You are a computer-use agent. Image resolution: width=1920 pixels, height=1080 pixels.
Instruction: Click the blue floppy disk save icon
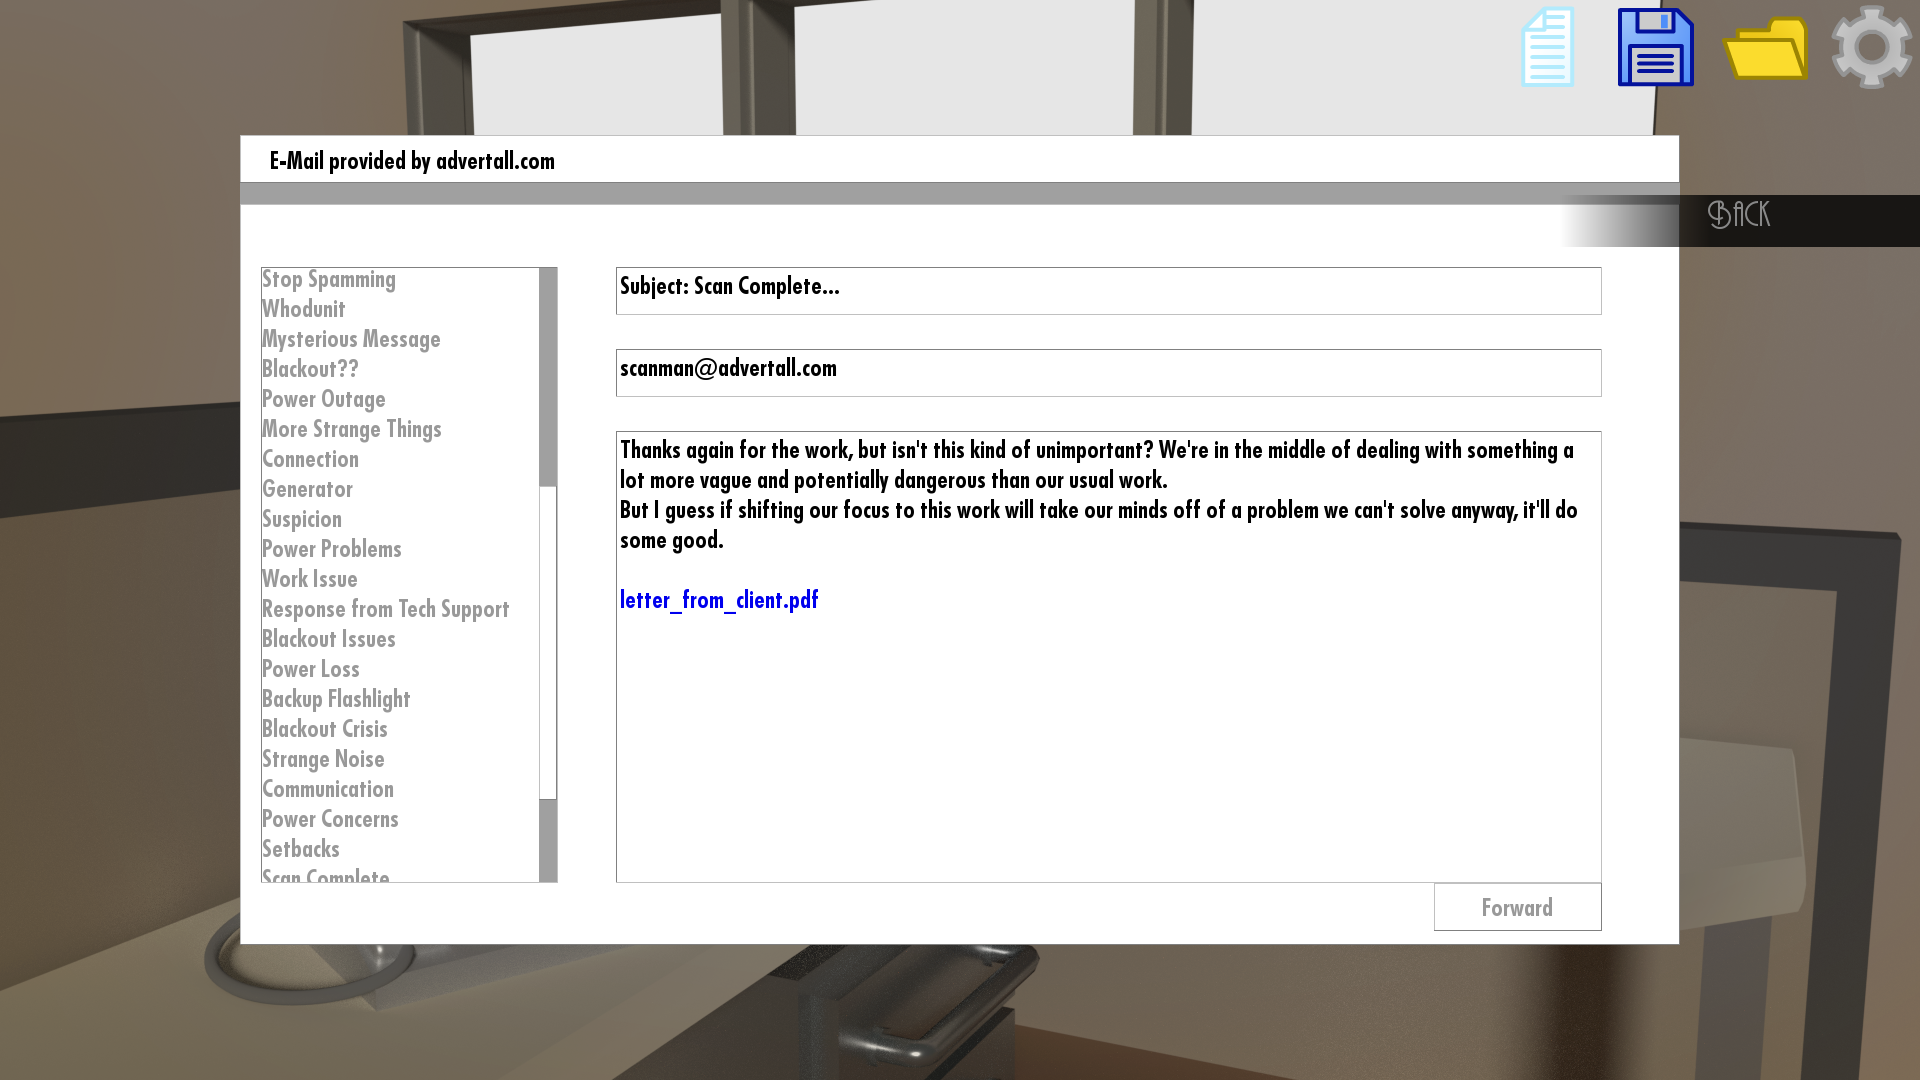pyautogui.click(x=1656, y=47)
